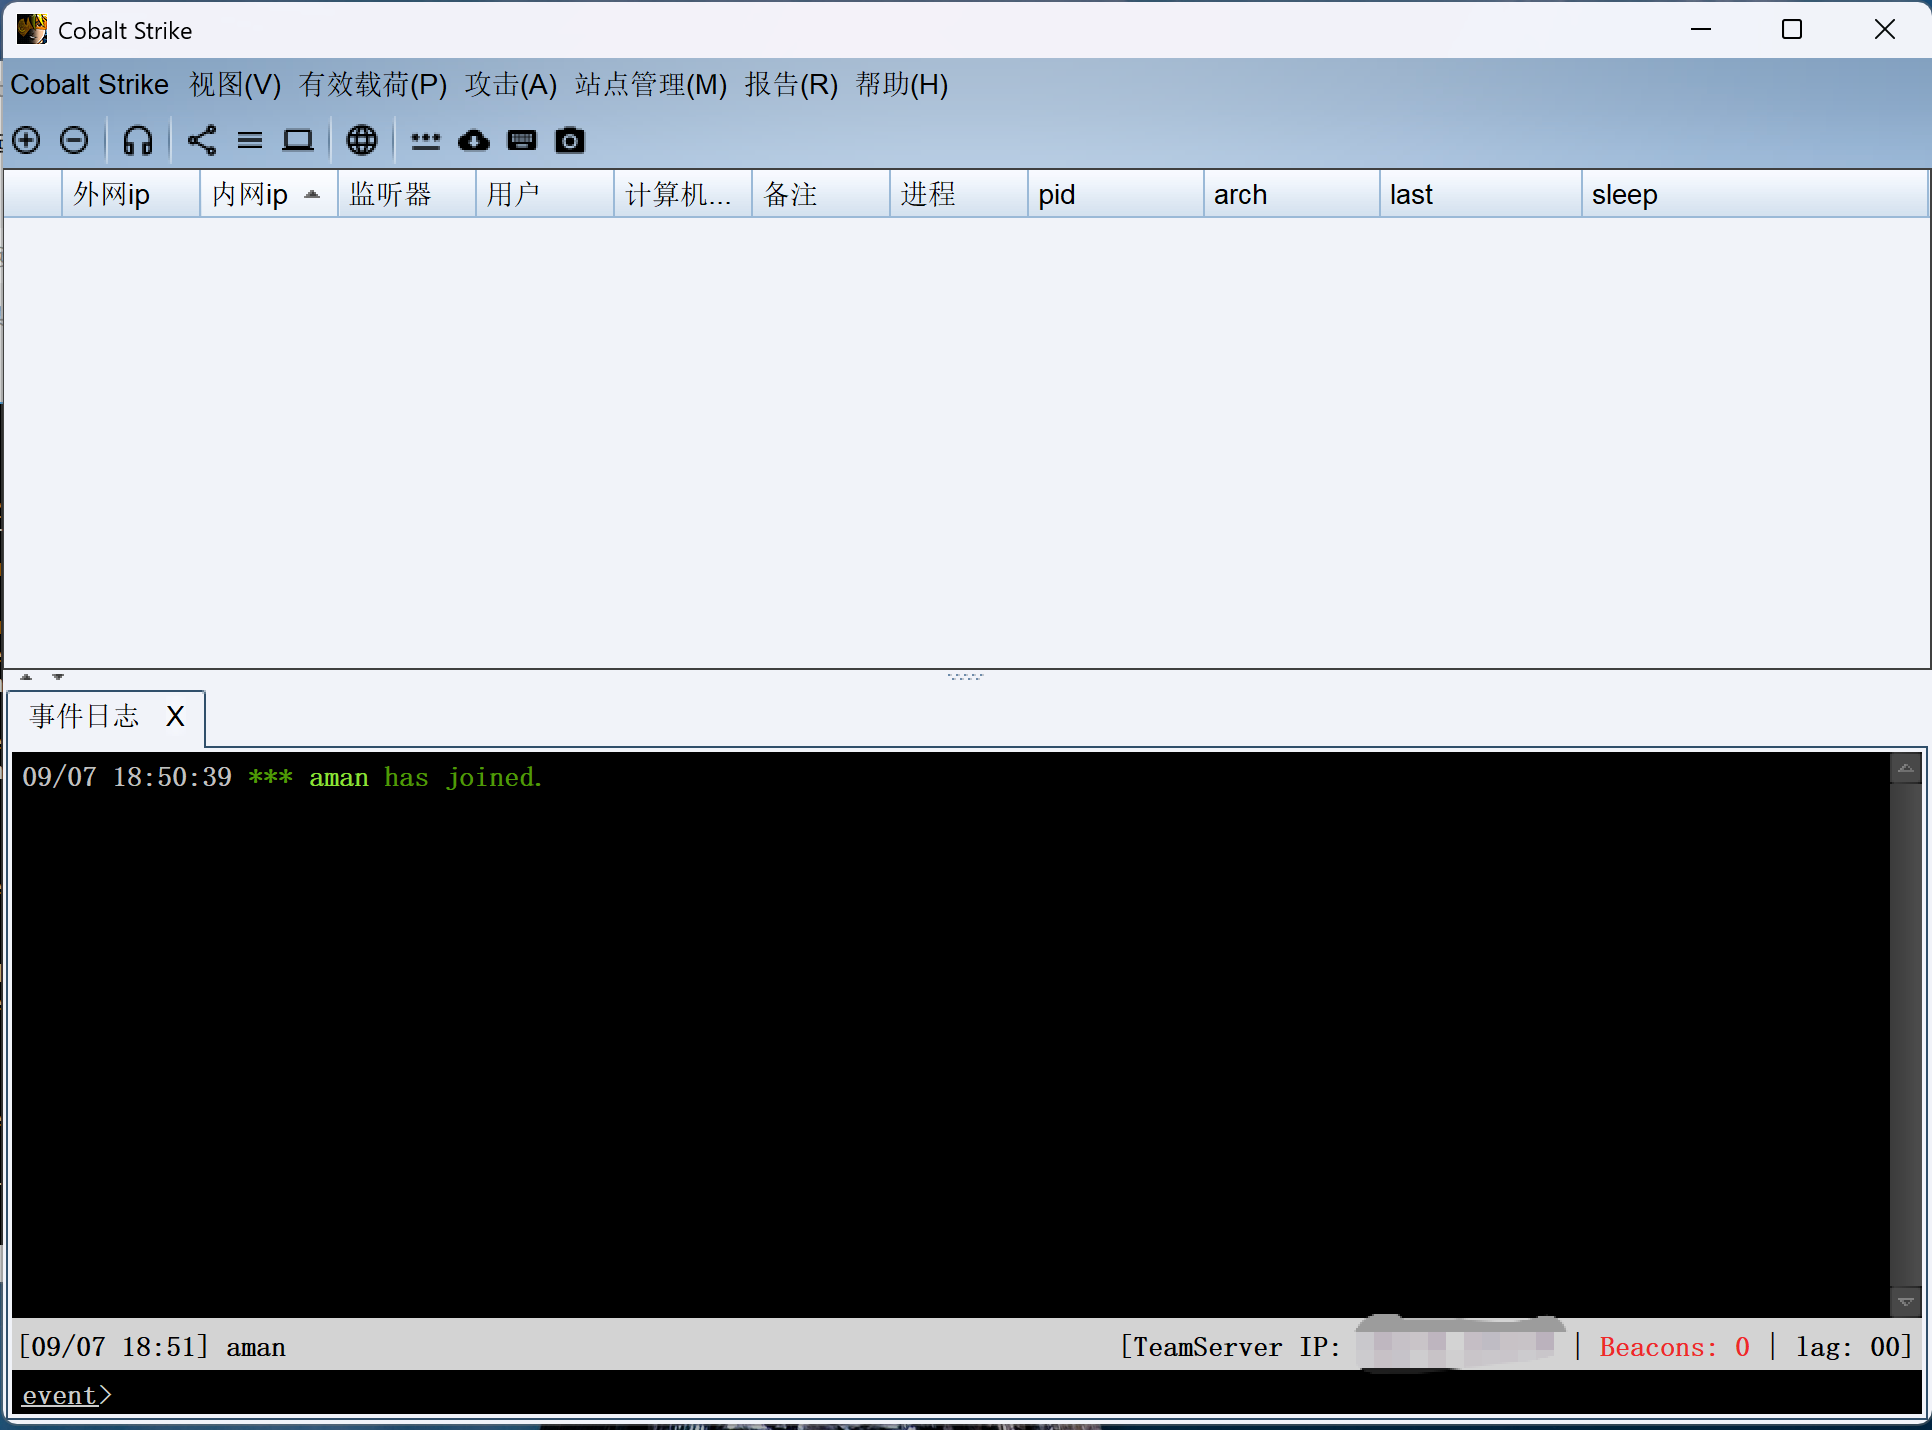Switch to the target view laptop icon
1932x1430 pixels.
pyautogui.click(x=298, y=140)
